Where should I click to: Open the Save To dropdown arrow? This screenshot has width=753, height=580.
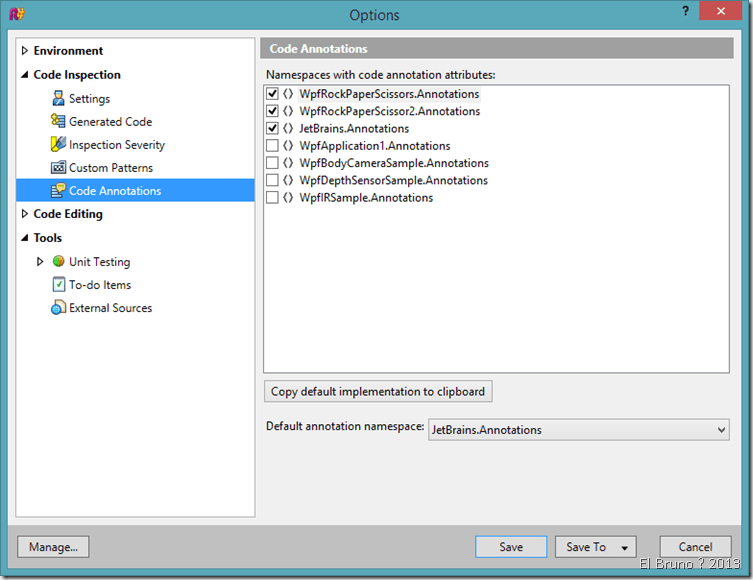pyautogui.click(x=624, y=547)
